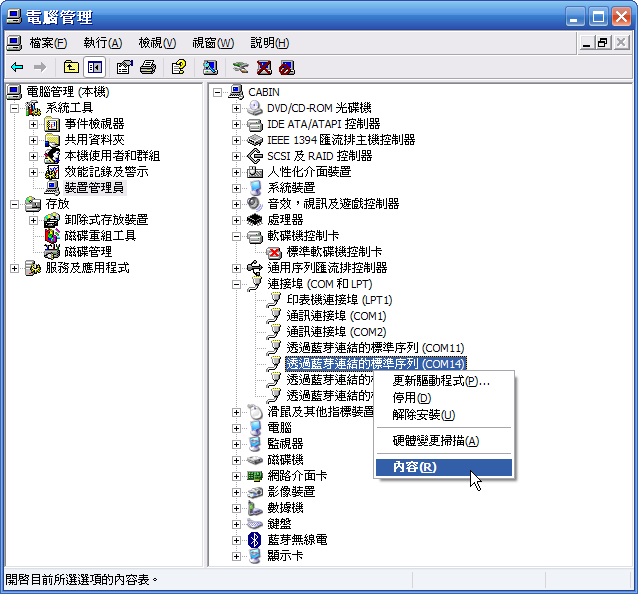Click the 通用序列匯流排控制器 USB icon
This screenshot has width=638, height=594.
[x=255, y=268]
